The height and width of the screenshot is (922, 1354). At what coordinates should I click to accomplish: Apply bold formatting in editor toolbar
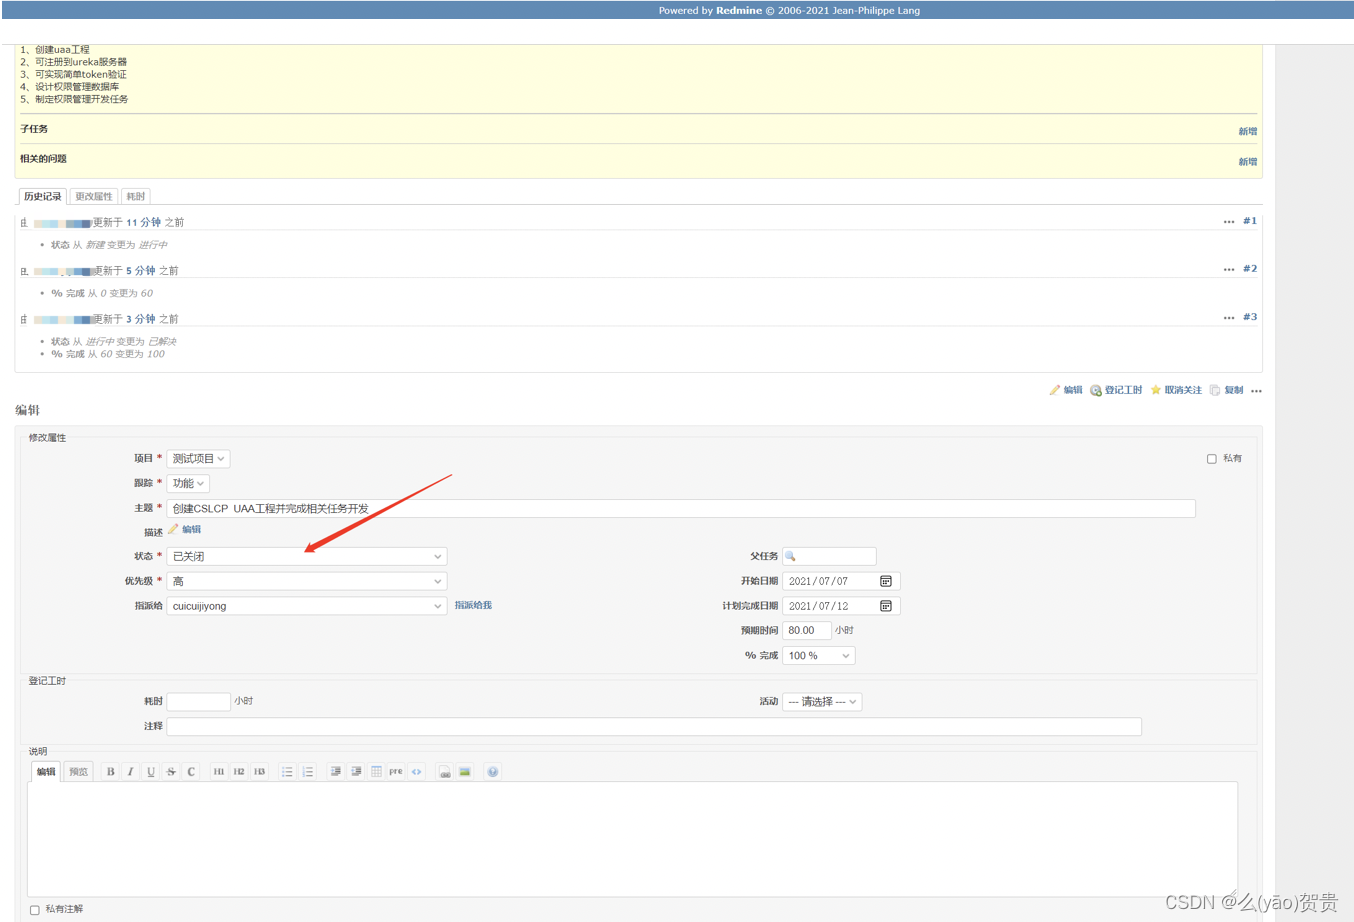pyautogui.click(x=110, y=772)
